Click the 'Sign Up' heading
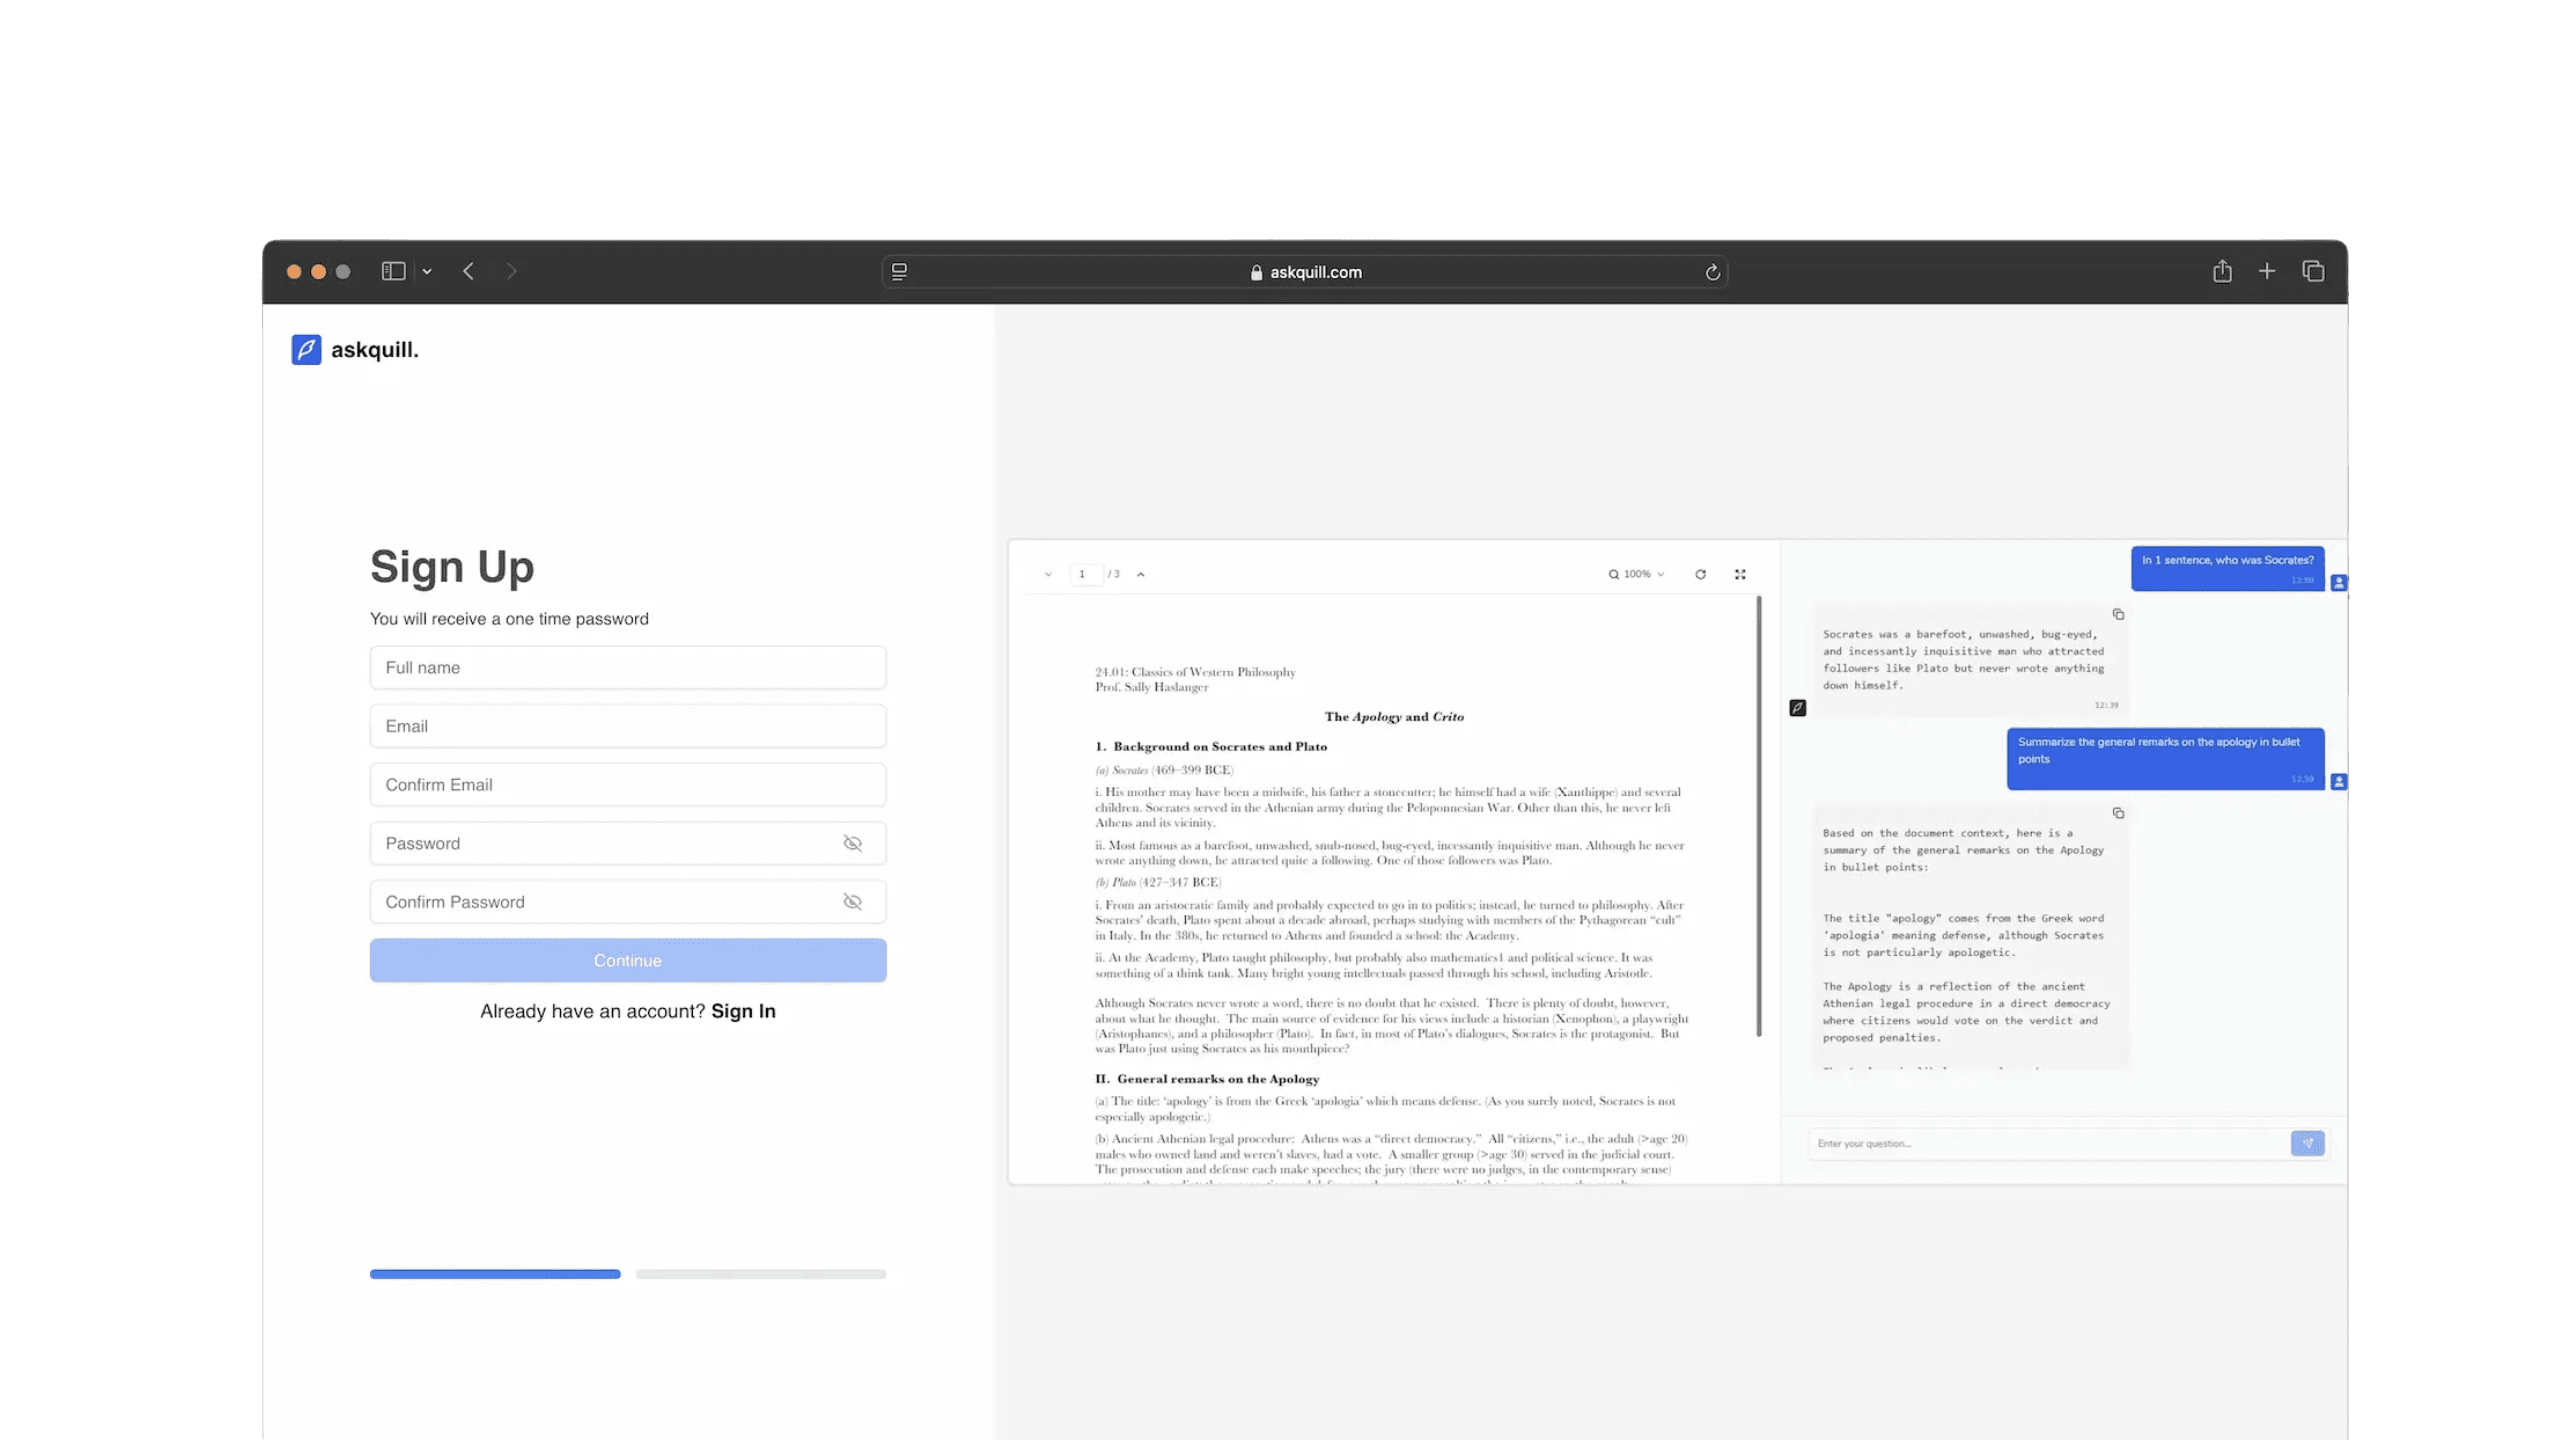 (452, 566)
